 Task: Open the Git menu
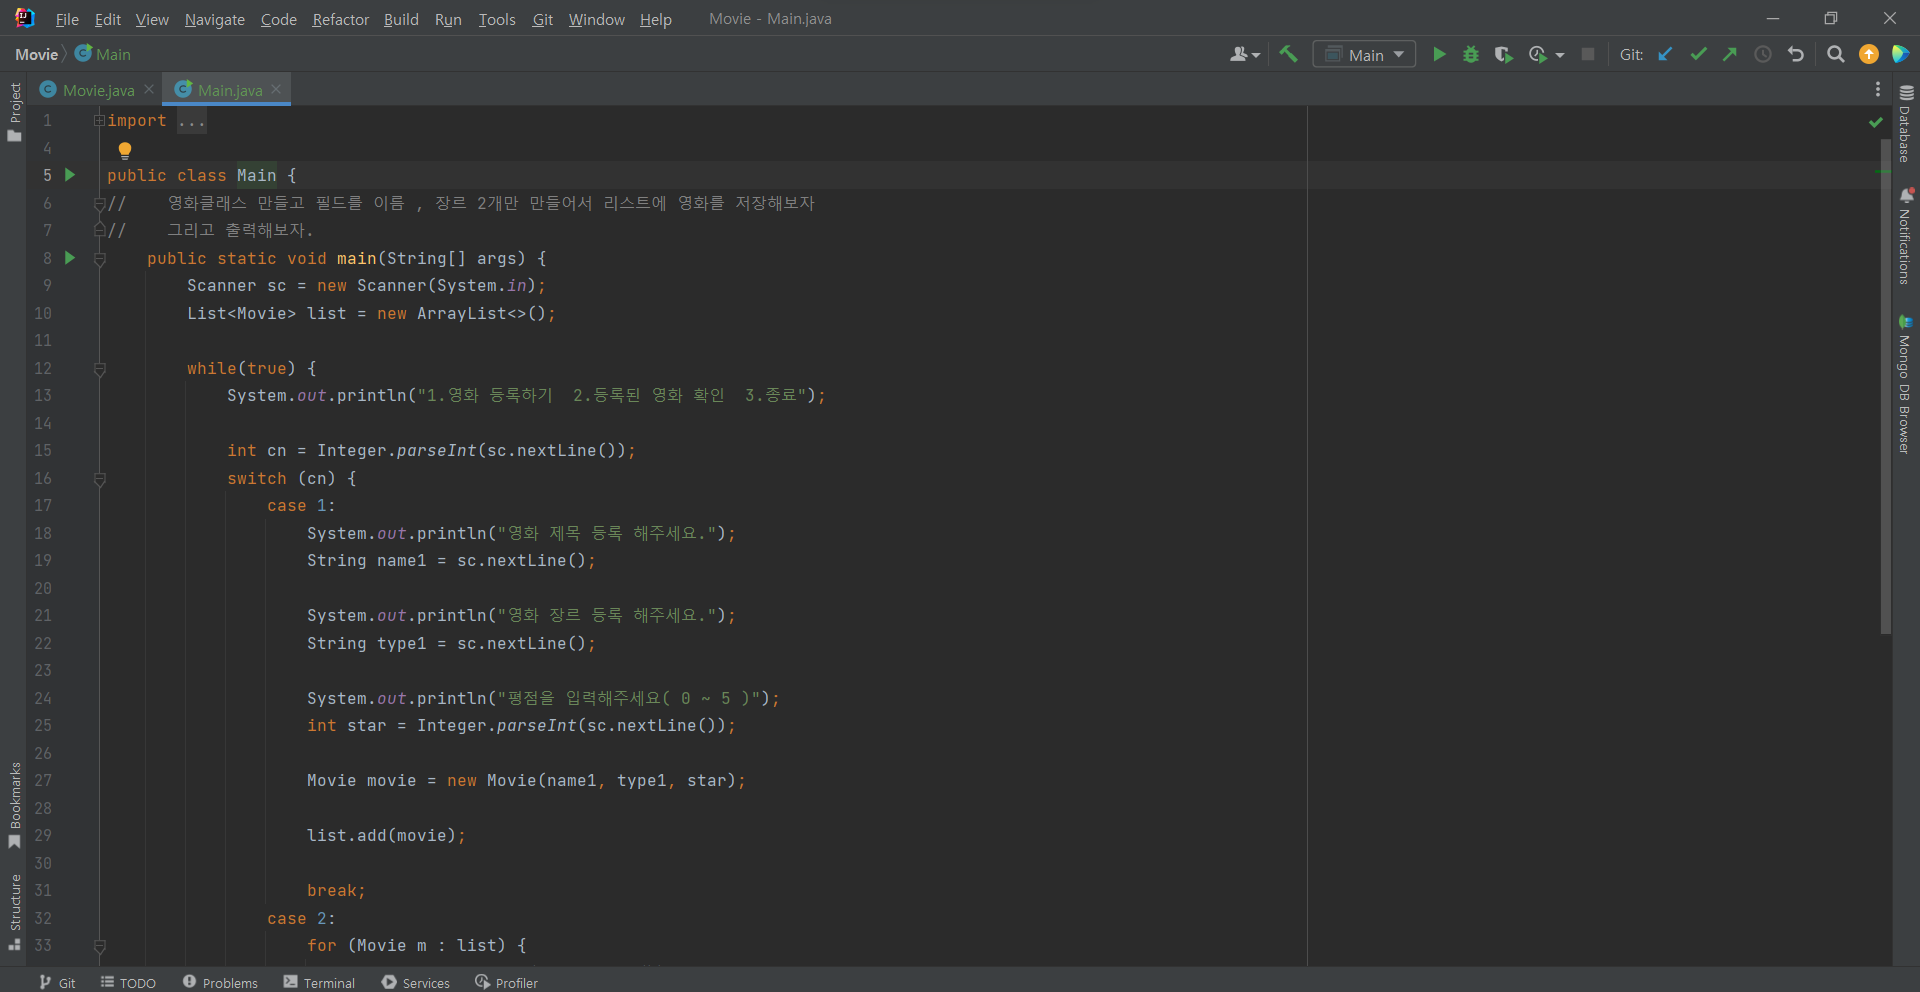point(542,19)
